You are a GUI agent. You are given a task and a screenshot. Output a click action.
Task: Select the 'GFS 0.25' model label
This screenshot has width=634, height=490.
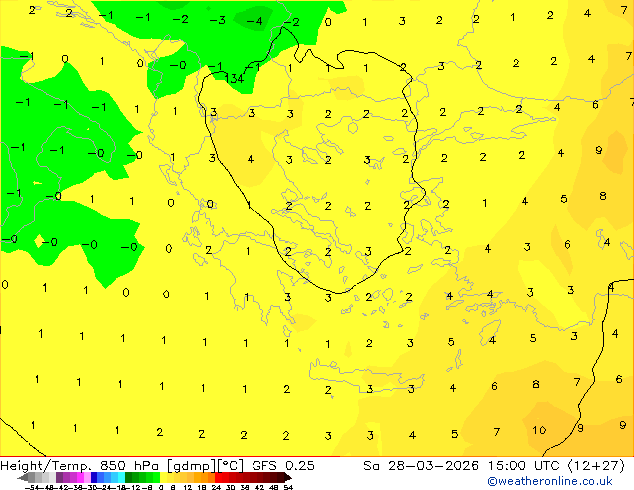283,466
